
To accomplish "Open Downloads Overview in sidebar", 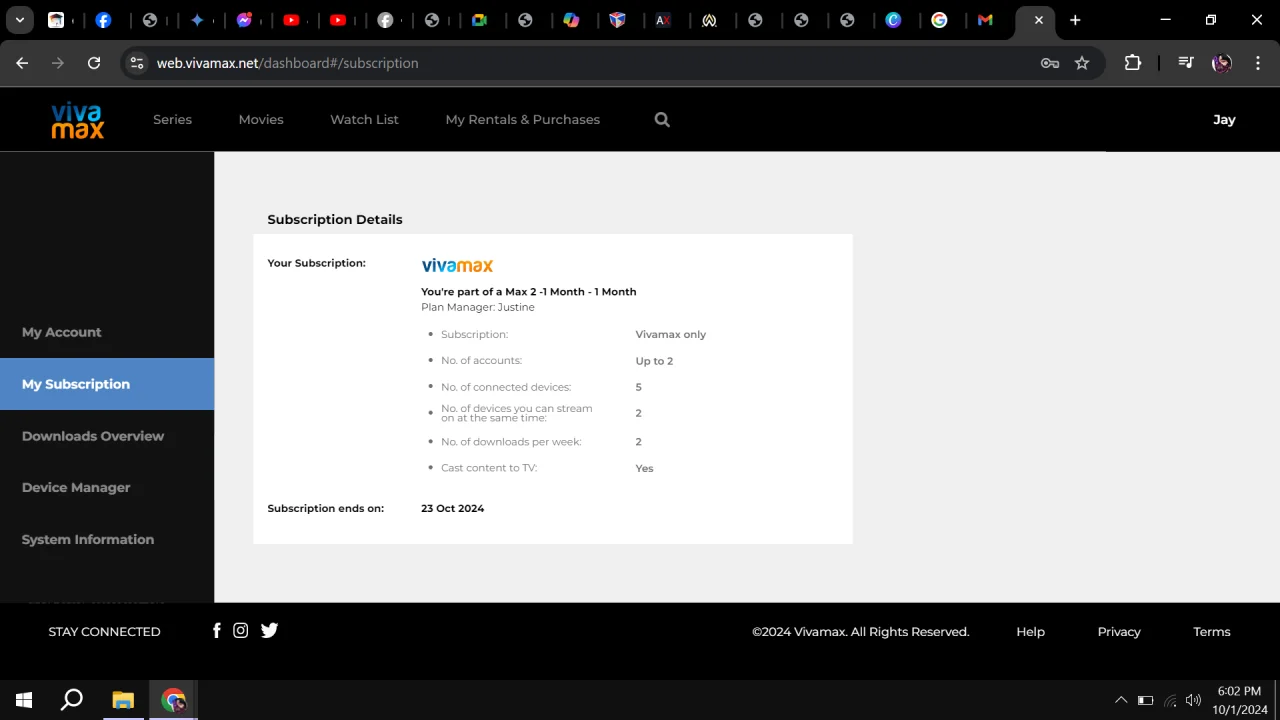I will (107, 436).
